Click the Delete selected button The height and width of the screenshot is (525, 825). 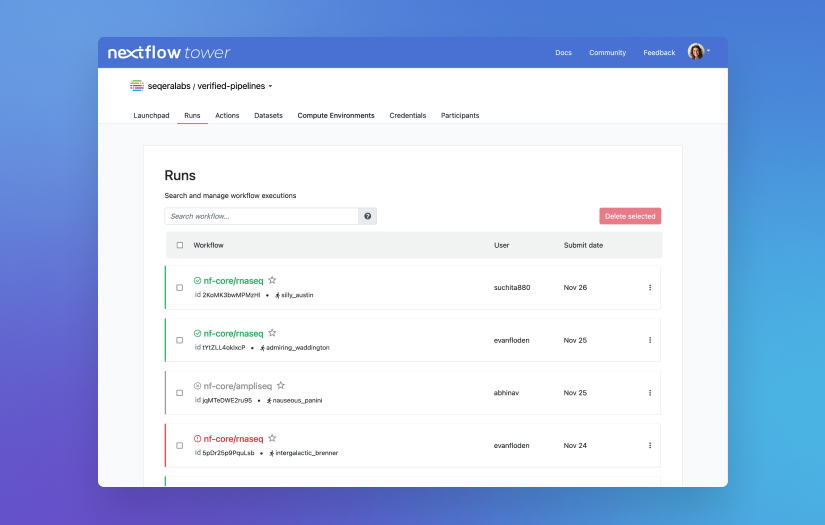(630, 216)
